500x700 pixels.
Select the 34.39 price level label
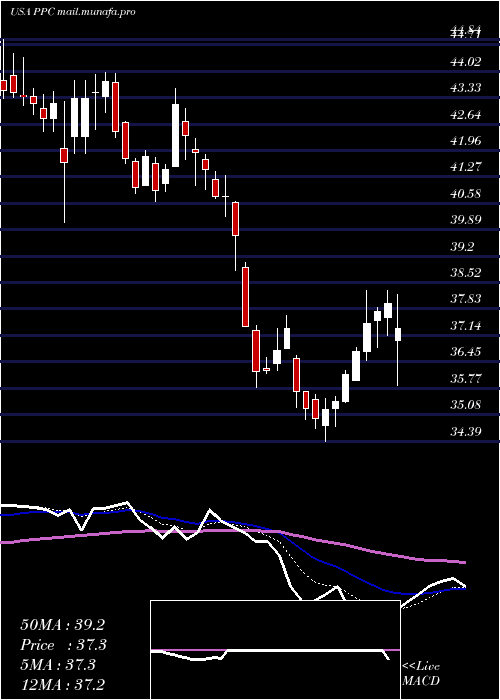click(466, 431)
